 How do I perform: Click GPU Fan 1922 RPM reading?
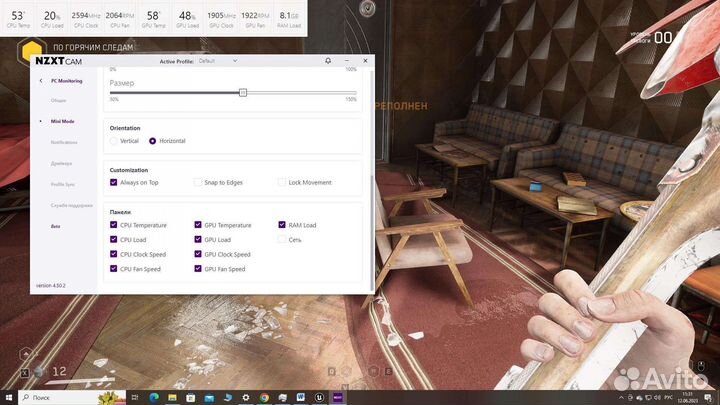click(x=255, y=19)
